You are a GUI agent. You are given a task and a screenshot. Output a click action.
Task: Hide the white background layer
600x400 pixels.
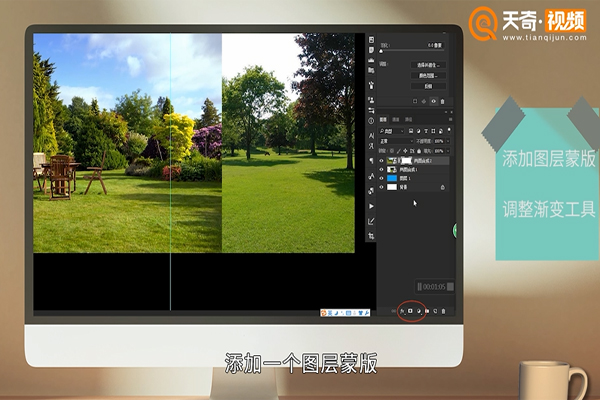point(382,187)
